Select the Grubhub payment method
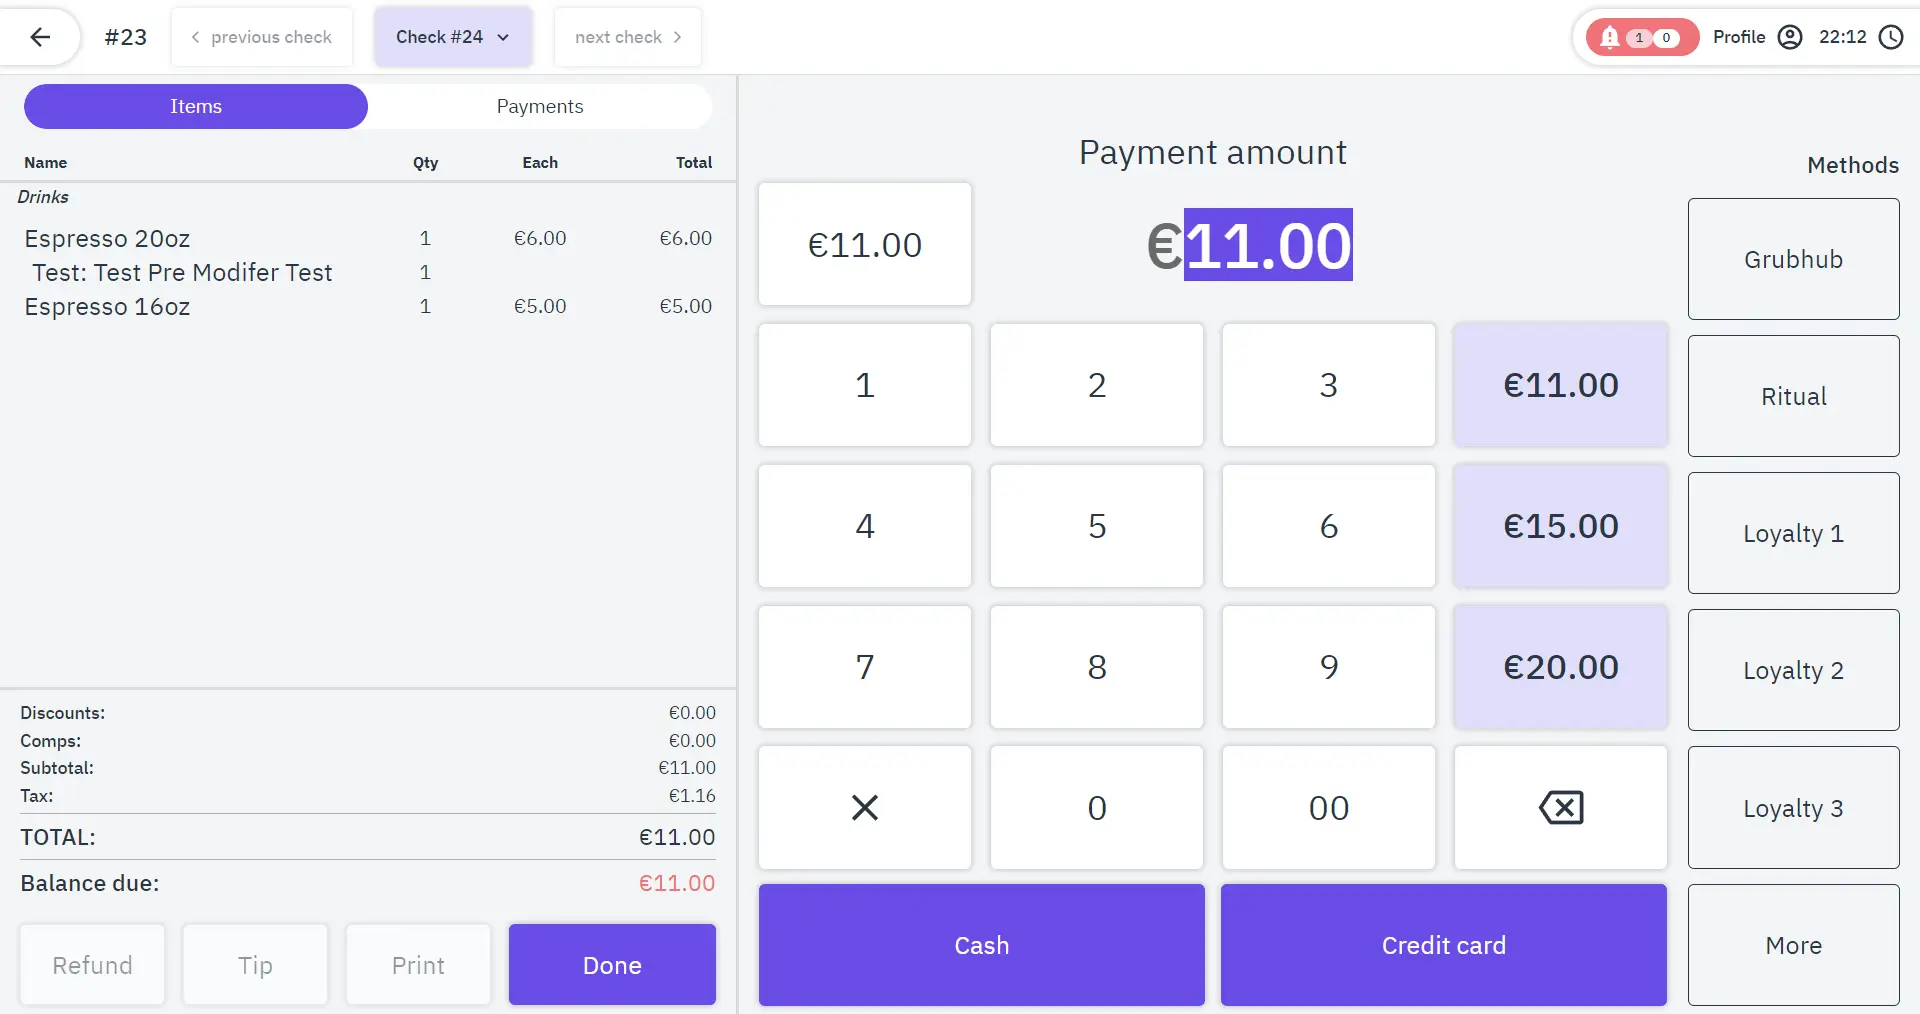The width and height of the screenshot is (1920, 1014). pos(1793,259)
